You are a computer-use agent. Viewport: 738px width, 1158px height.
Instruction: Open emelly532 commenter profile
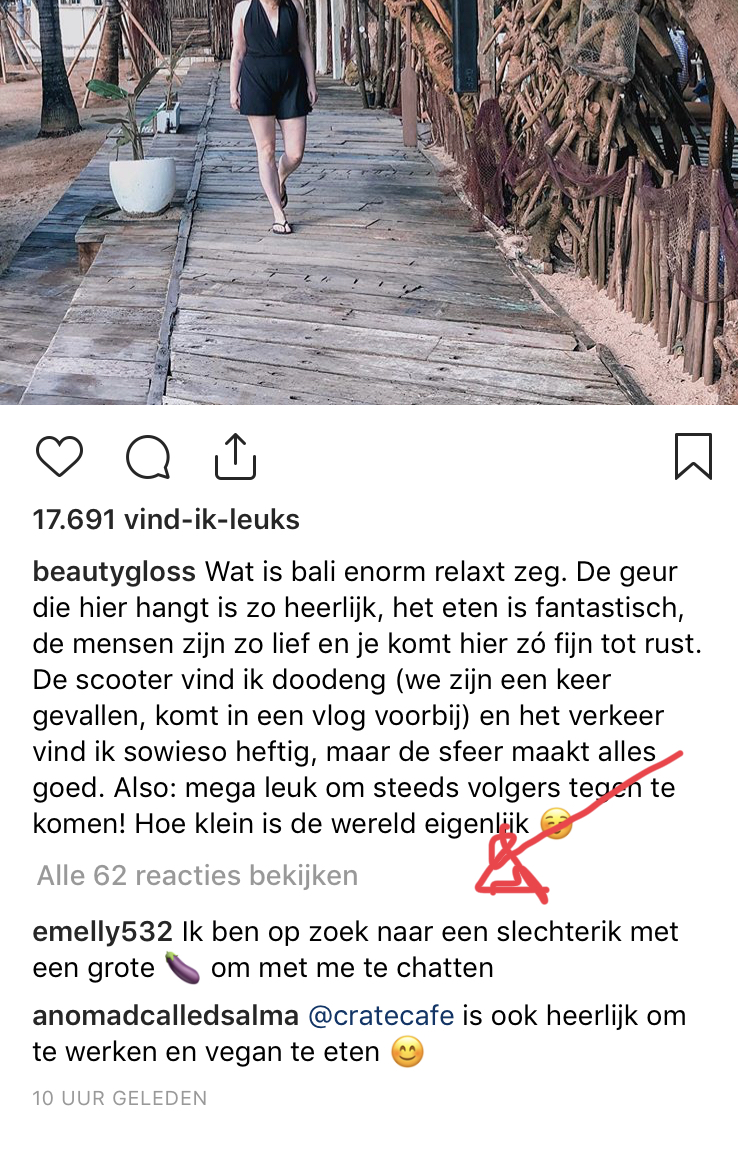click(102, 931)
